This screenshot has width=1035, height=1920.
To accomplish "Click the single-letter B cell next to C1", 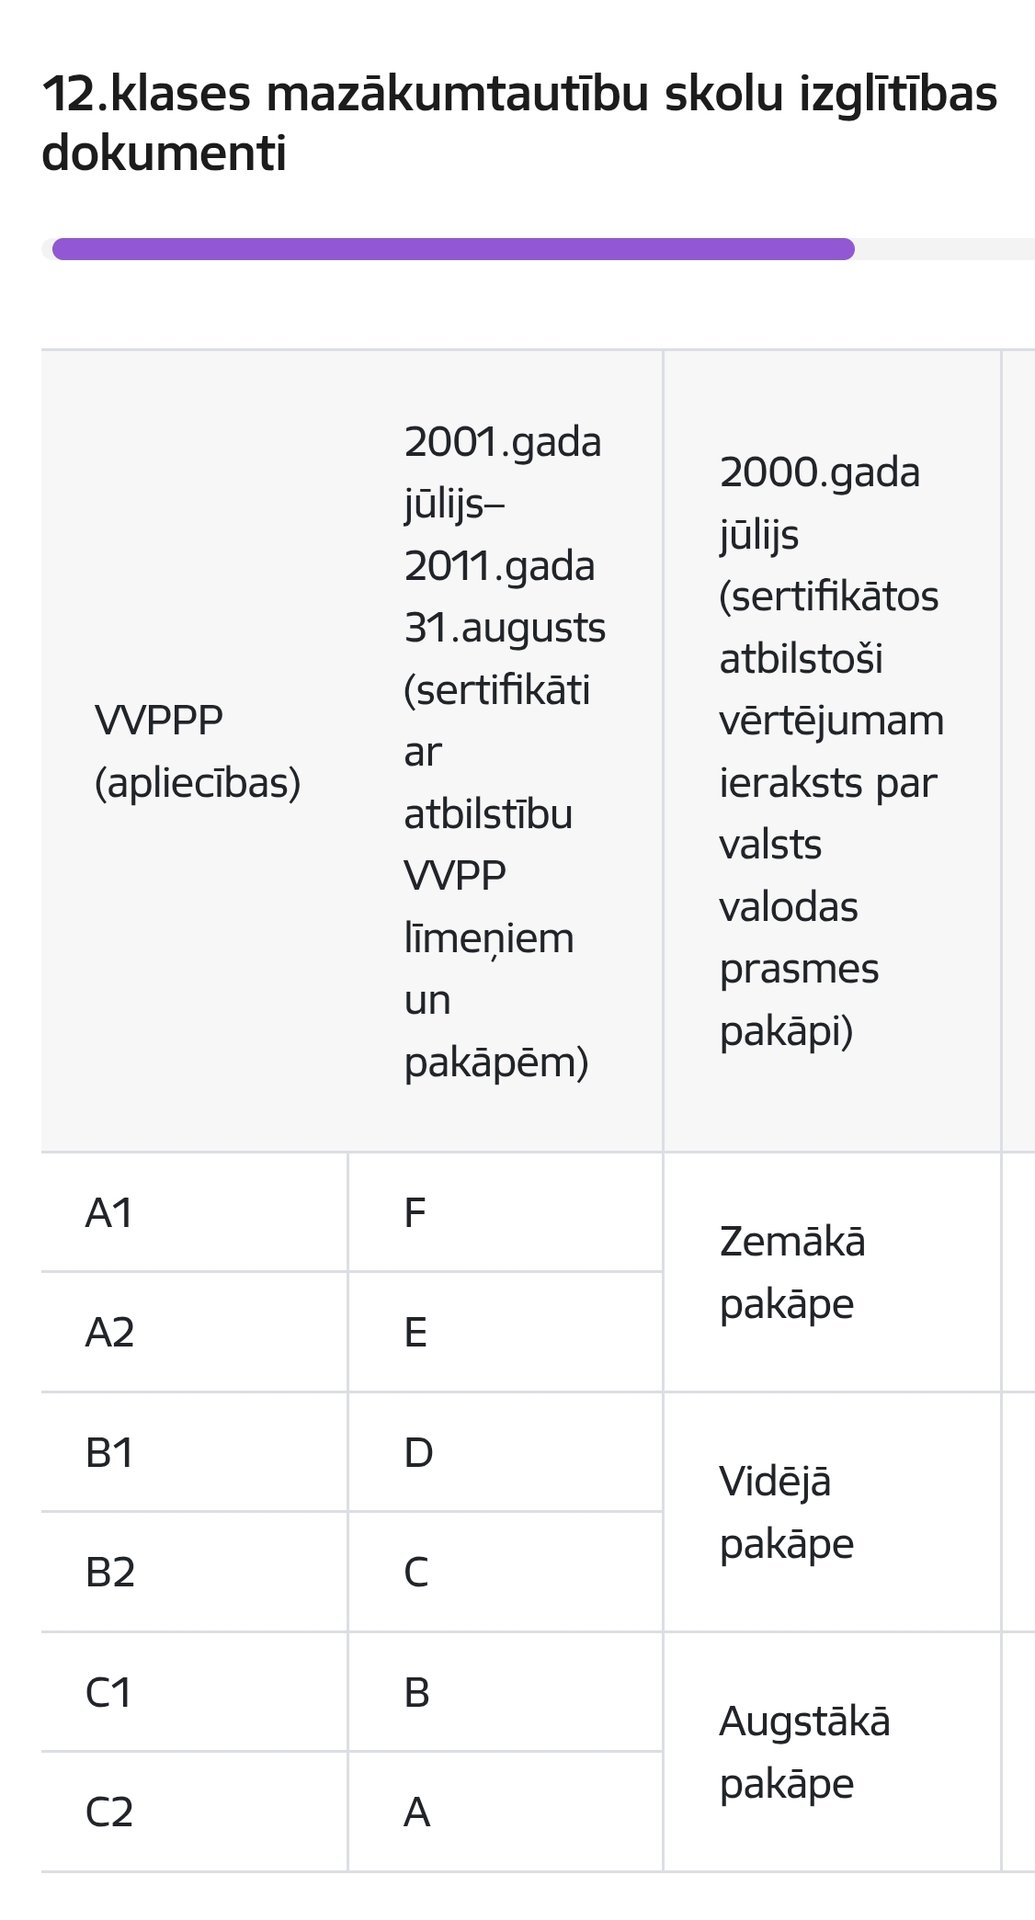I will pos(417,1693).
